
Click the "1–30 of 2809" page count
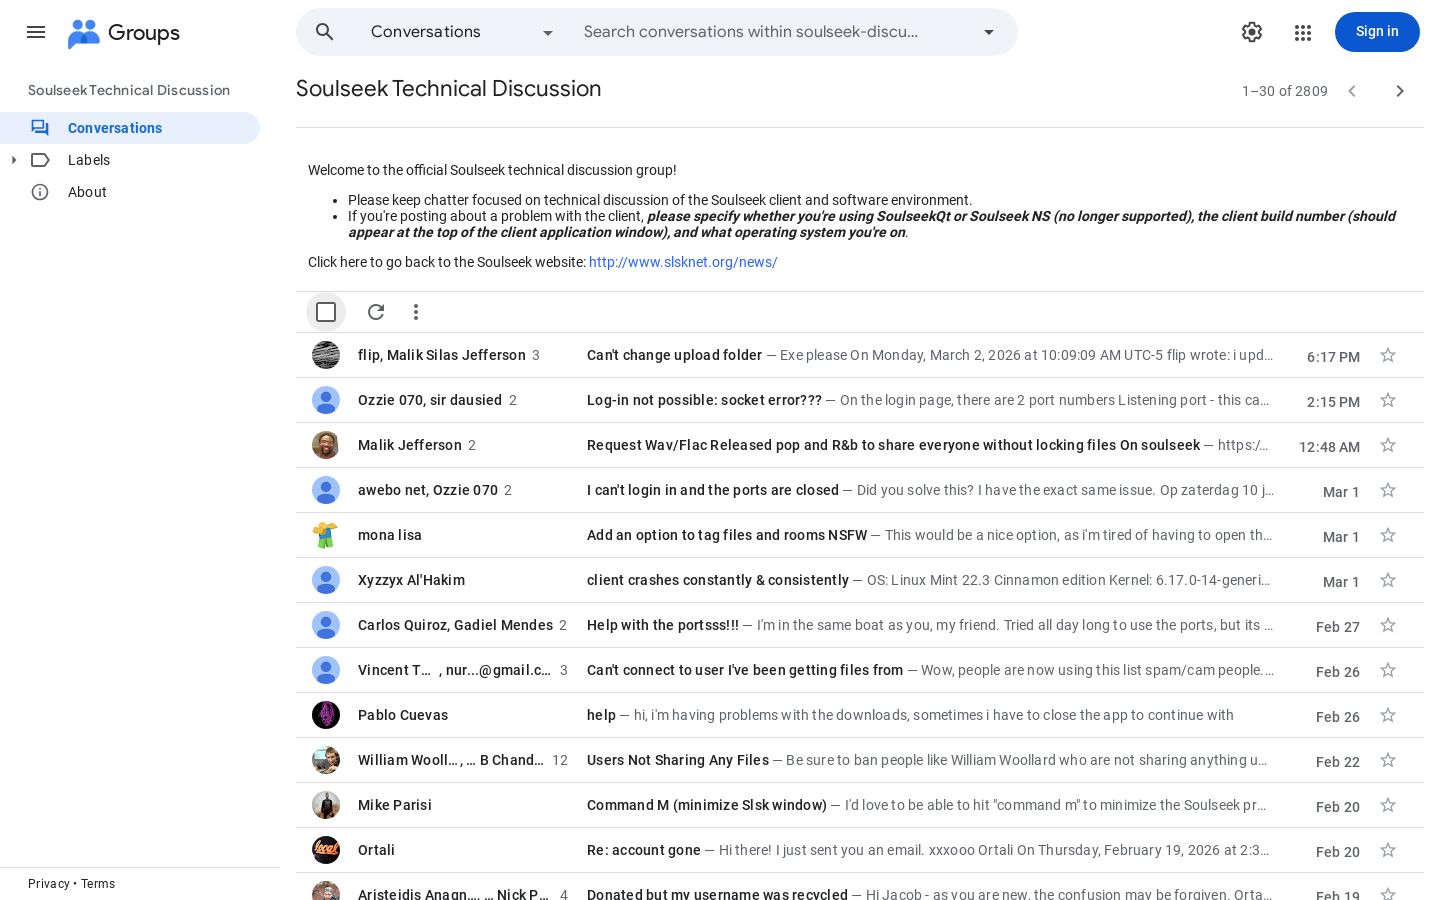[1285, 91]
